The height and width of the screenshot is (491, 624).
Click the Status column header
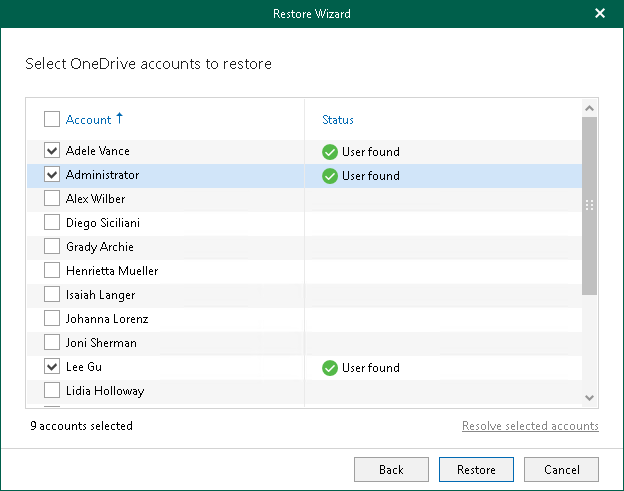point(338,120)
